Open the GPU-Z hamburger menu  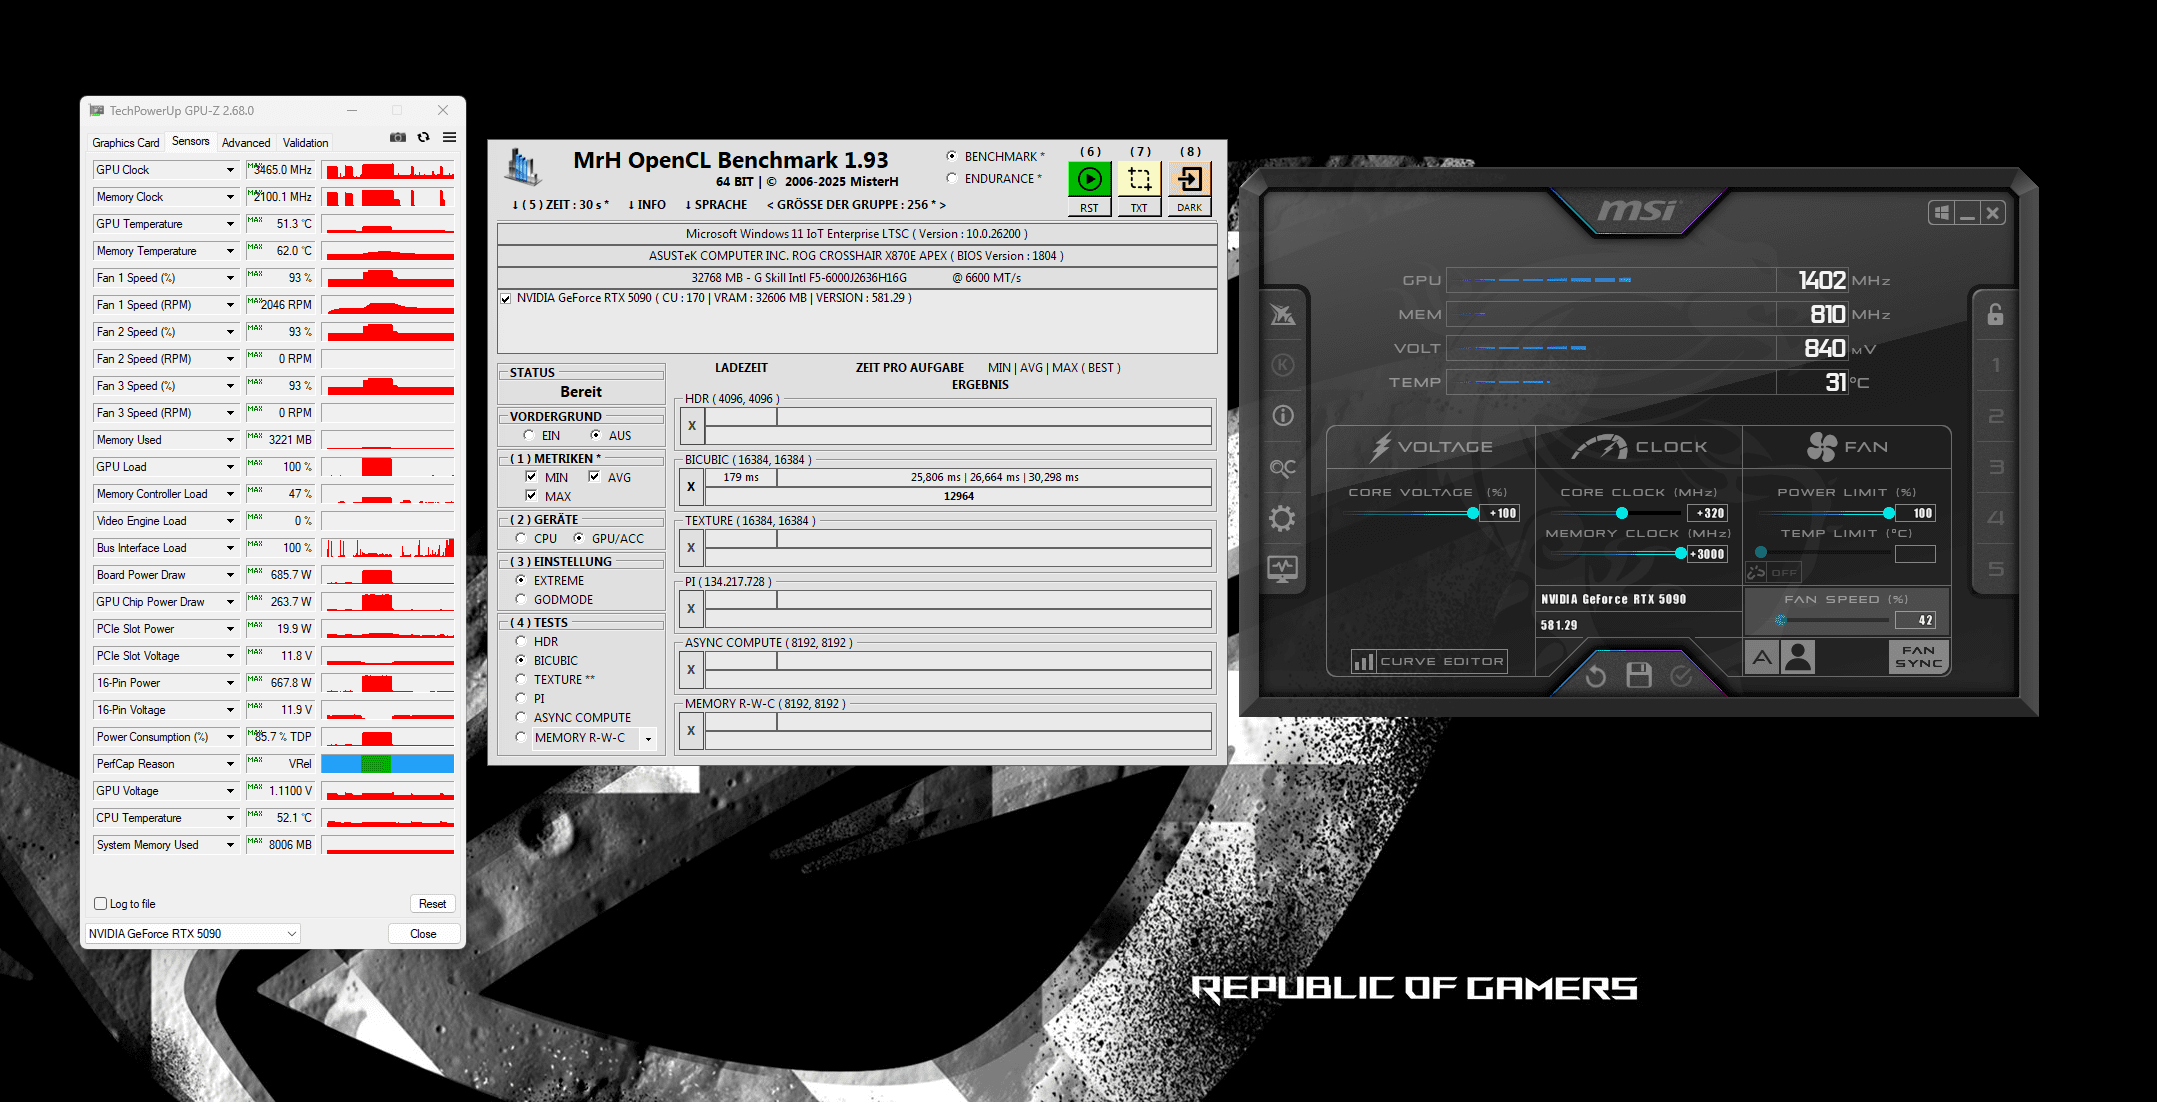(x=450, y=137)
